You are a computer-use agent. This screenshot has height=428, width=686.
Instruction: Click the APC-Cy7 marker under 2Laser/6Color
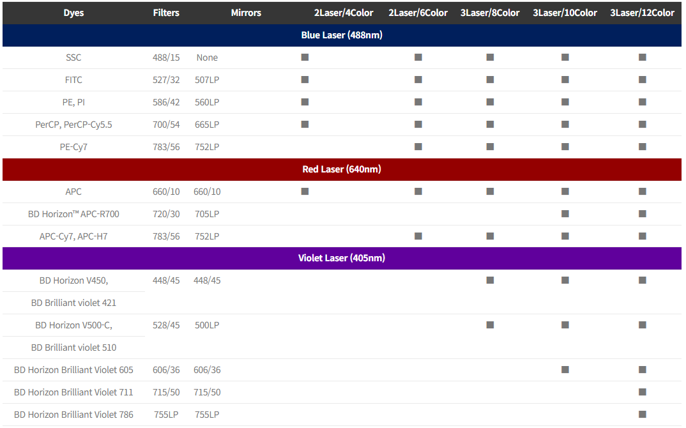click(418, 236)
